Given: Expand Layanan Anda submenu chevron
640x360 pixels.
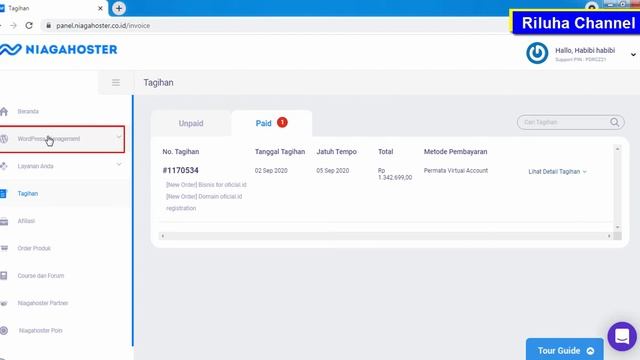Looking at the screenshot, I should [x=119, y=164].
